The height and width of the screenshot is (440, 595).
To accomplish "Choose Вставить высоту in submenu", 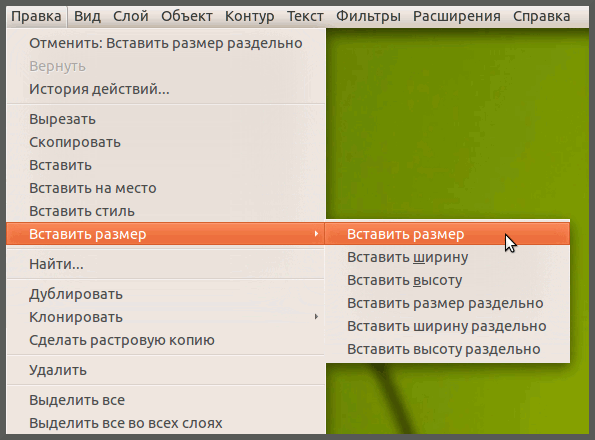I will [x=448, y=280].
